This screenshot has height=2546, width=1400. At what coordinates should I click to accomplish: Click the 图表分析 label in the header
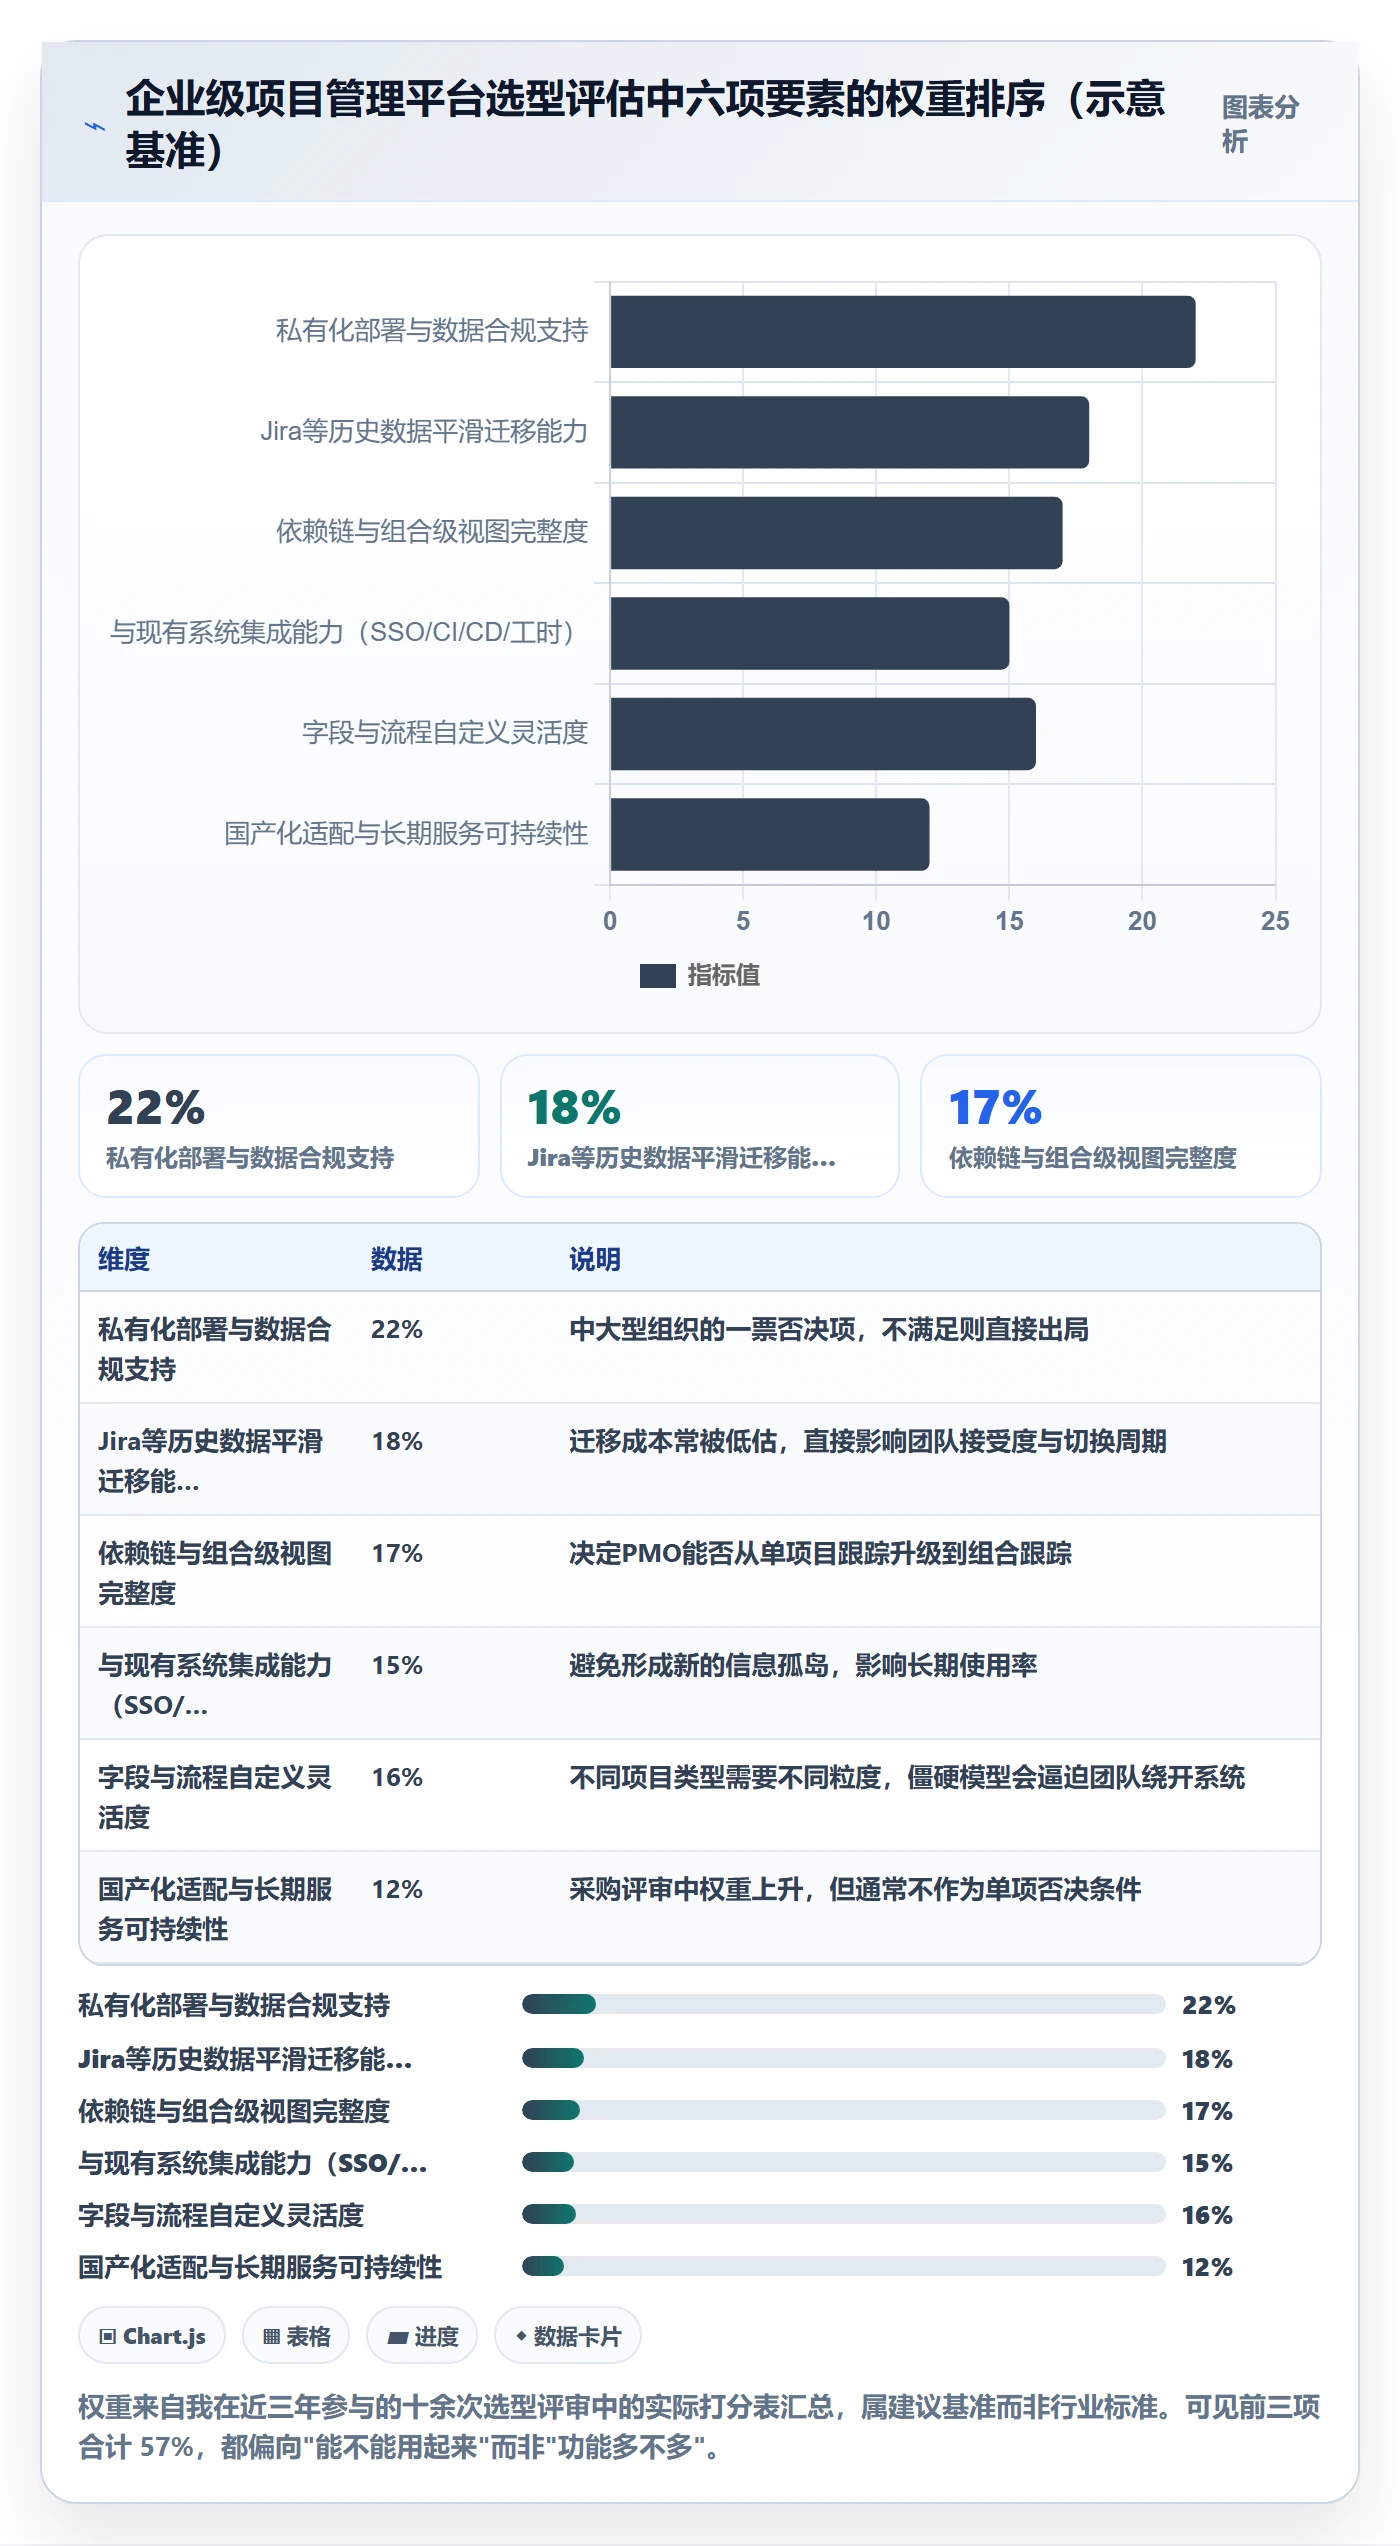point(1260,124)
